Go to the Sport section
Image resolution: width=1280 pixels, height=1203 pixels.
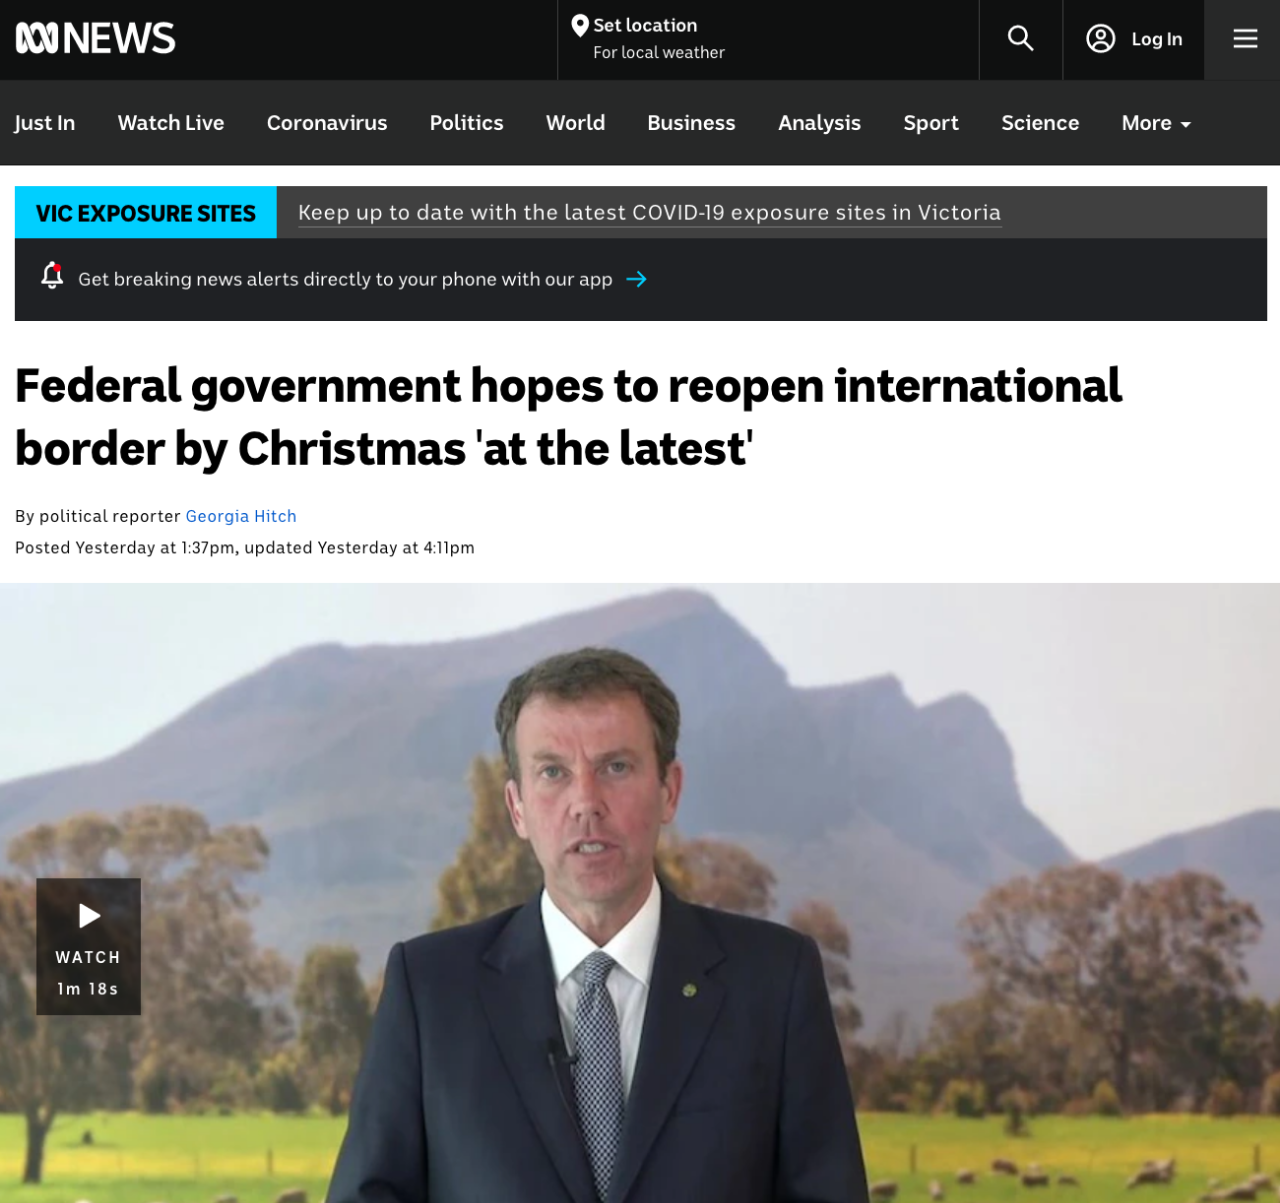click(x=930, y=123)
